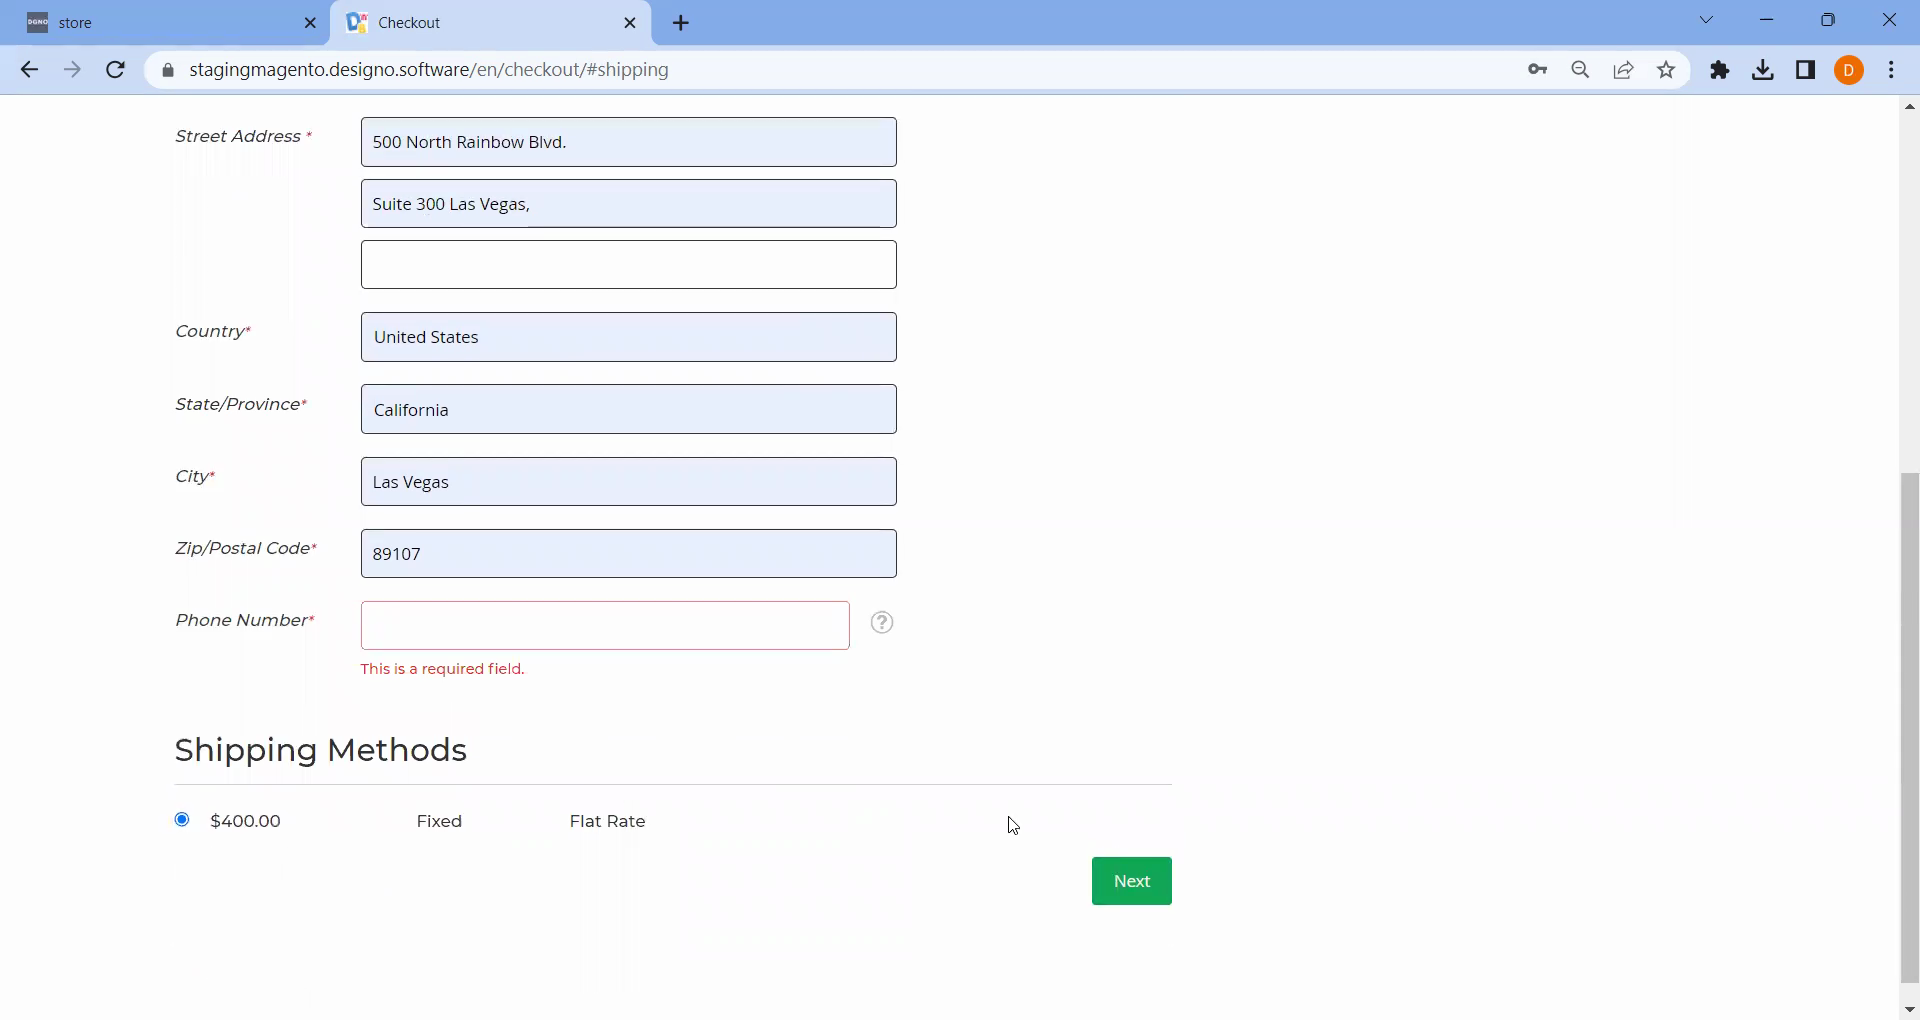Screen dimensions: 1920x1020
Task: Open the browser downloads icon
Action: 1763,70
